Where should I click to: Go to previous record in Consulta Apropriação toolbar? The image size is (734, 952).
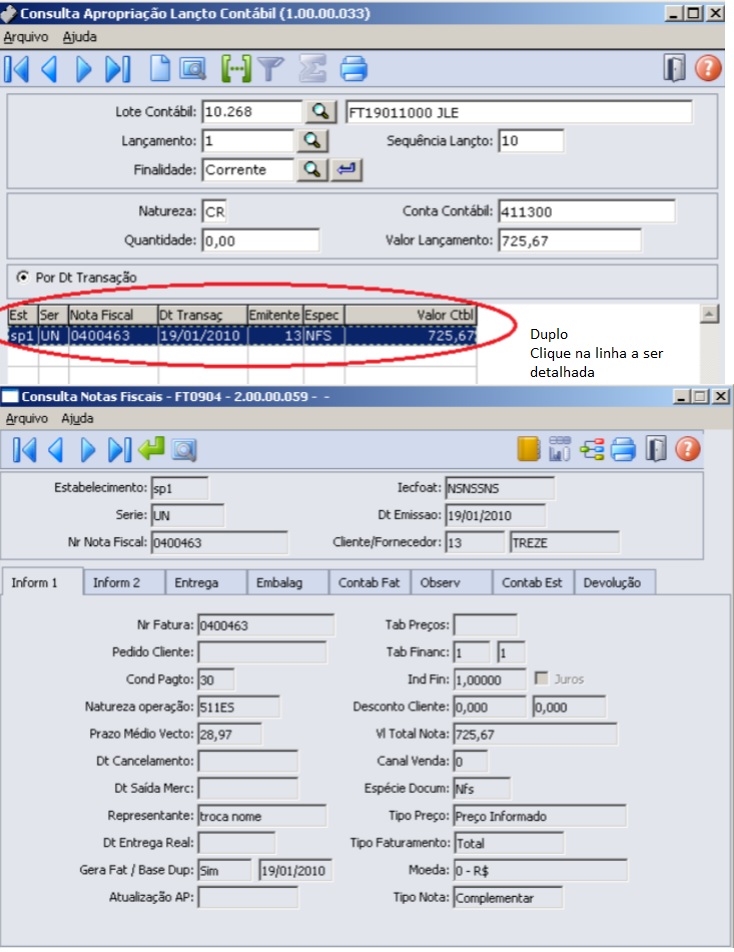coord(50,69)
